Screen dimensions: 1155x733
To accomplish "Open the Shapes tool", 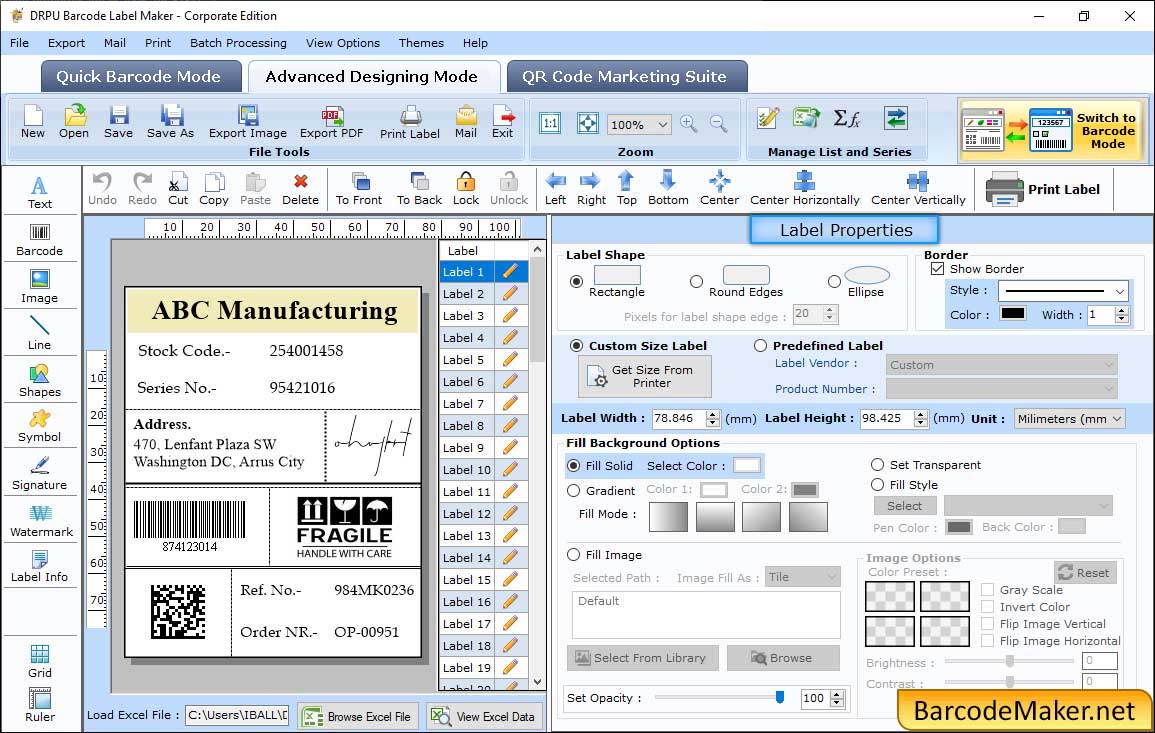I will (x=40, y=381).
